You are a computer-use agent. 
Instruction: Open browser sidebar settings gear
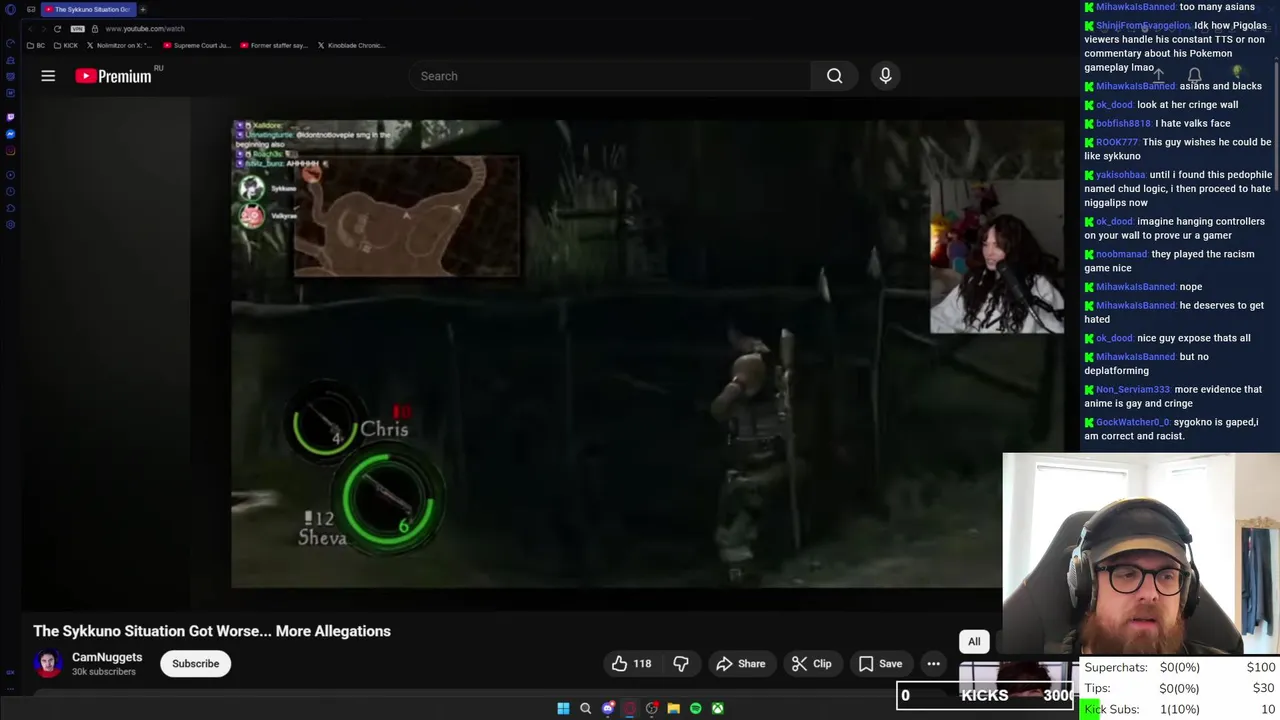click(x=10, y=225)
